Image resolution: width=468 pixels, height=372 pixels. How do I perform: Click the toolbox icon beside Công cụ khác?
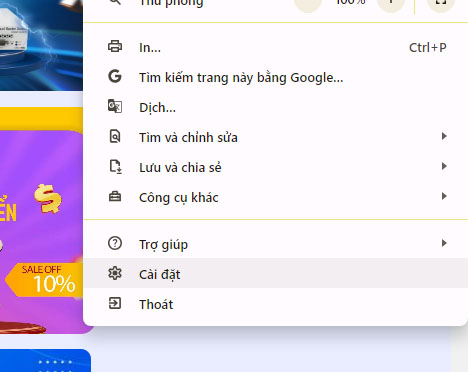point(115,197)
